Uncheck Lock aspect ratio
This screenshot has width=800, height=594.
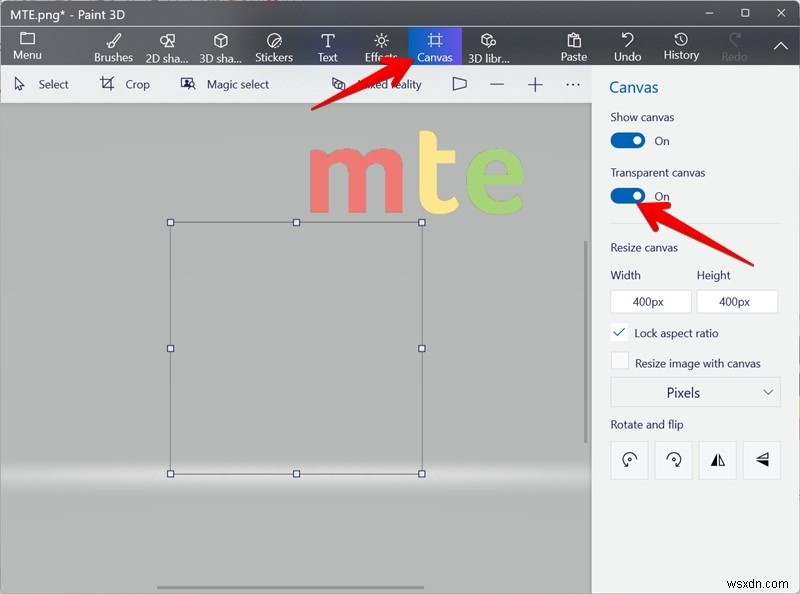tap(619, 333)
